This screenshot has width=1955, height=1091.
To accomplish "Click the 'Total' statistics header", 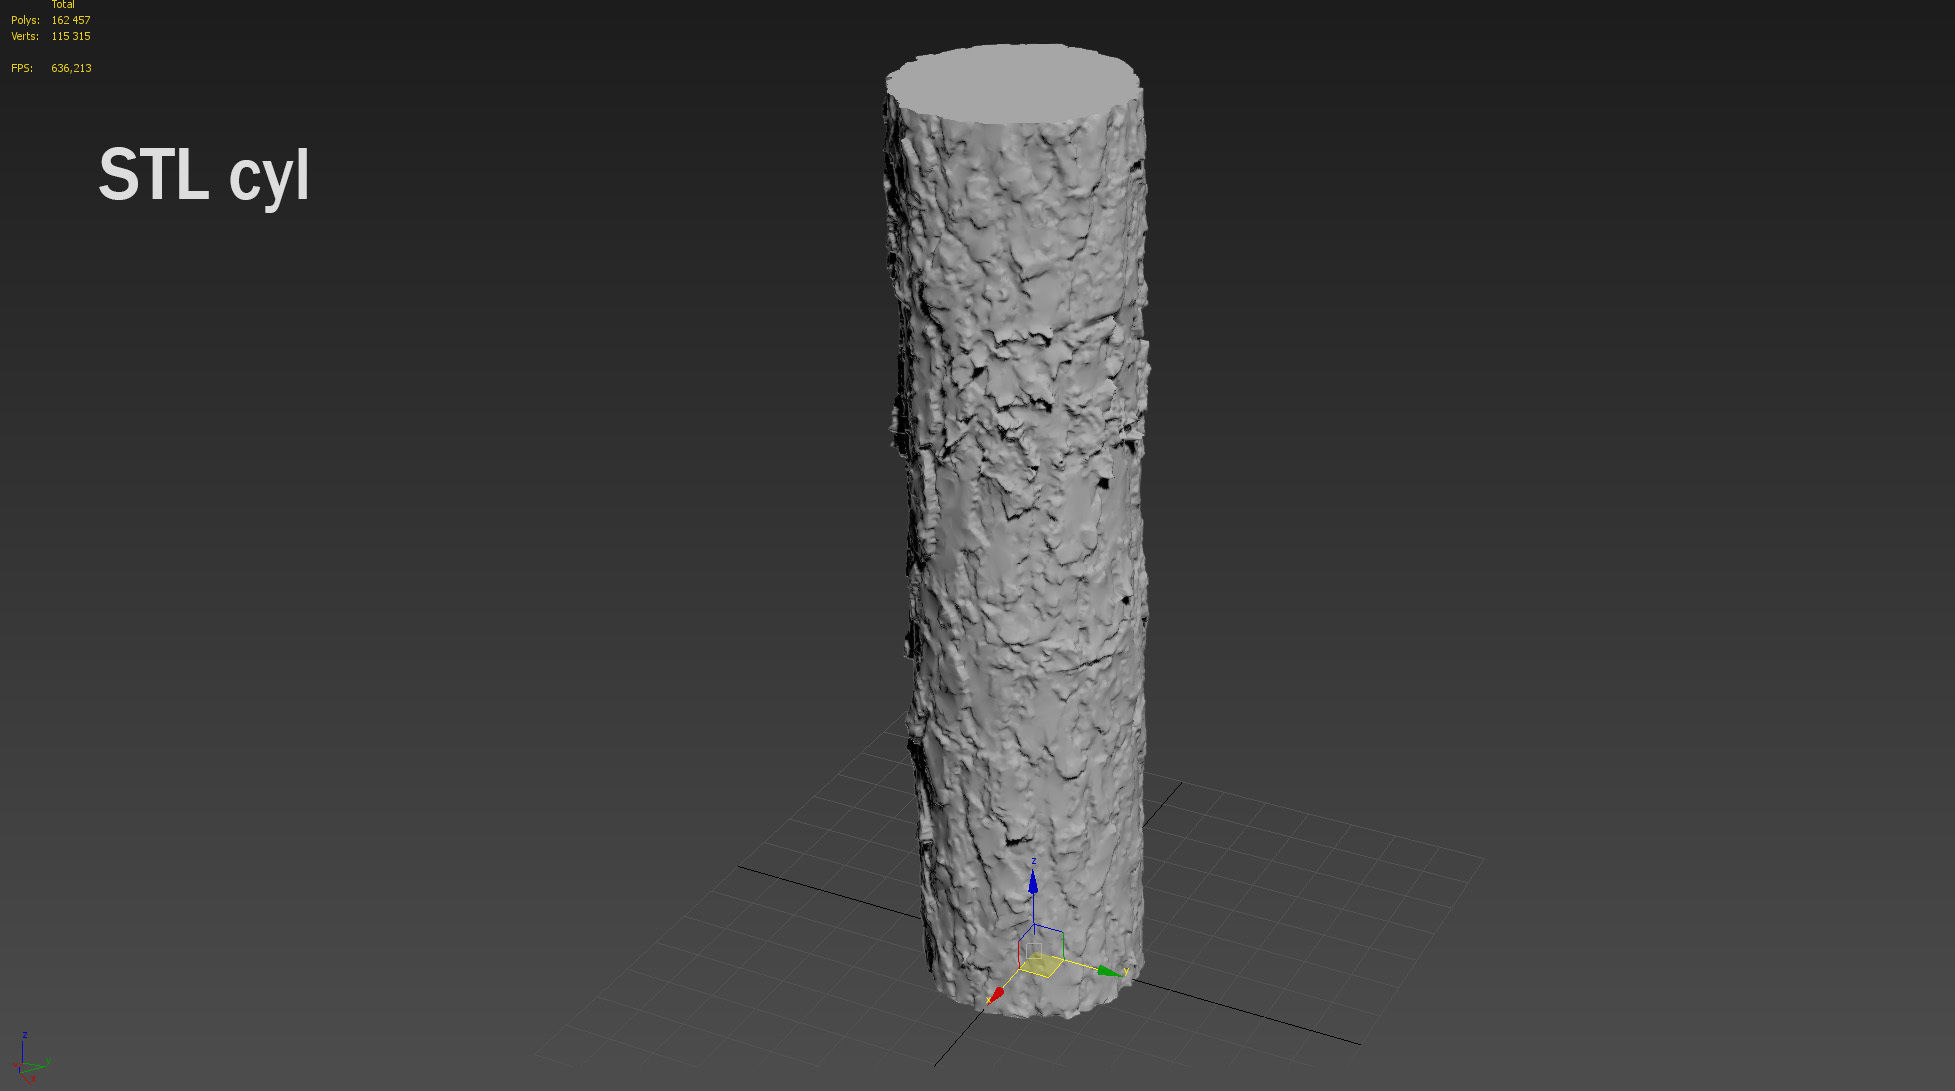I will [63, 5].
